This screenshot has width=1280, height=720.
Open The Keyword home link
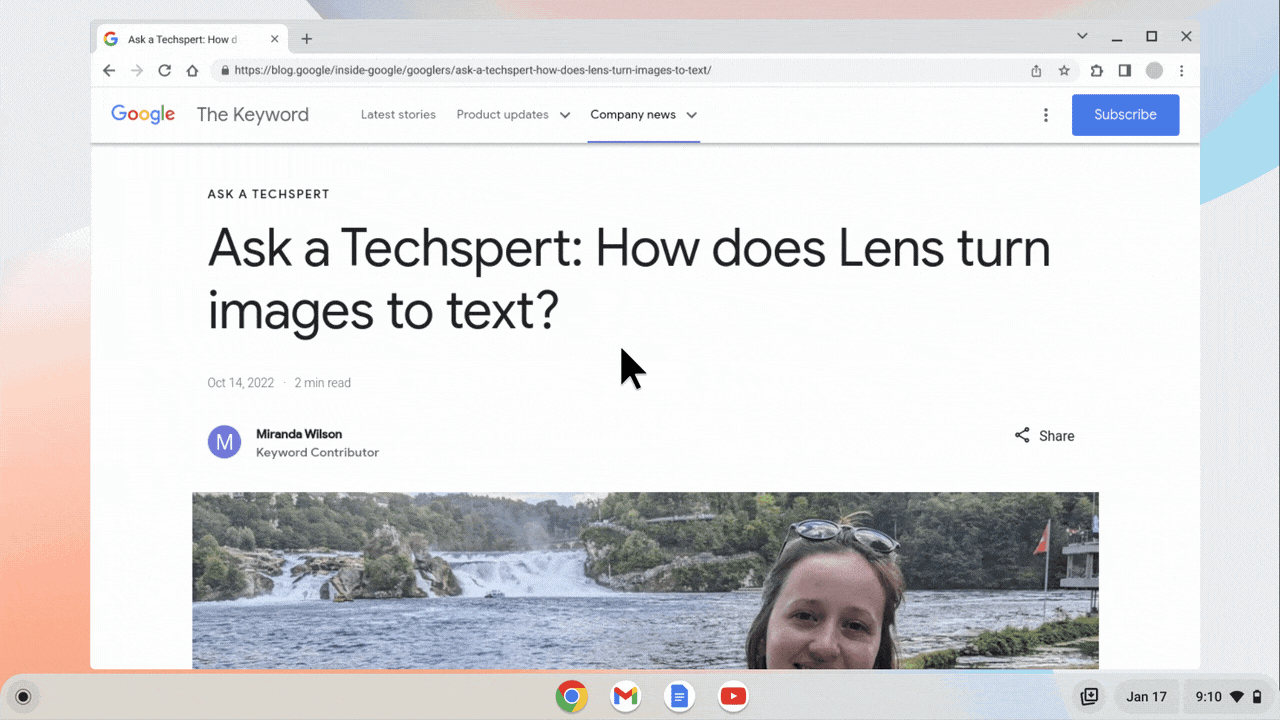[x=252, y=115]
